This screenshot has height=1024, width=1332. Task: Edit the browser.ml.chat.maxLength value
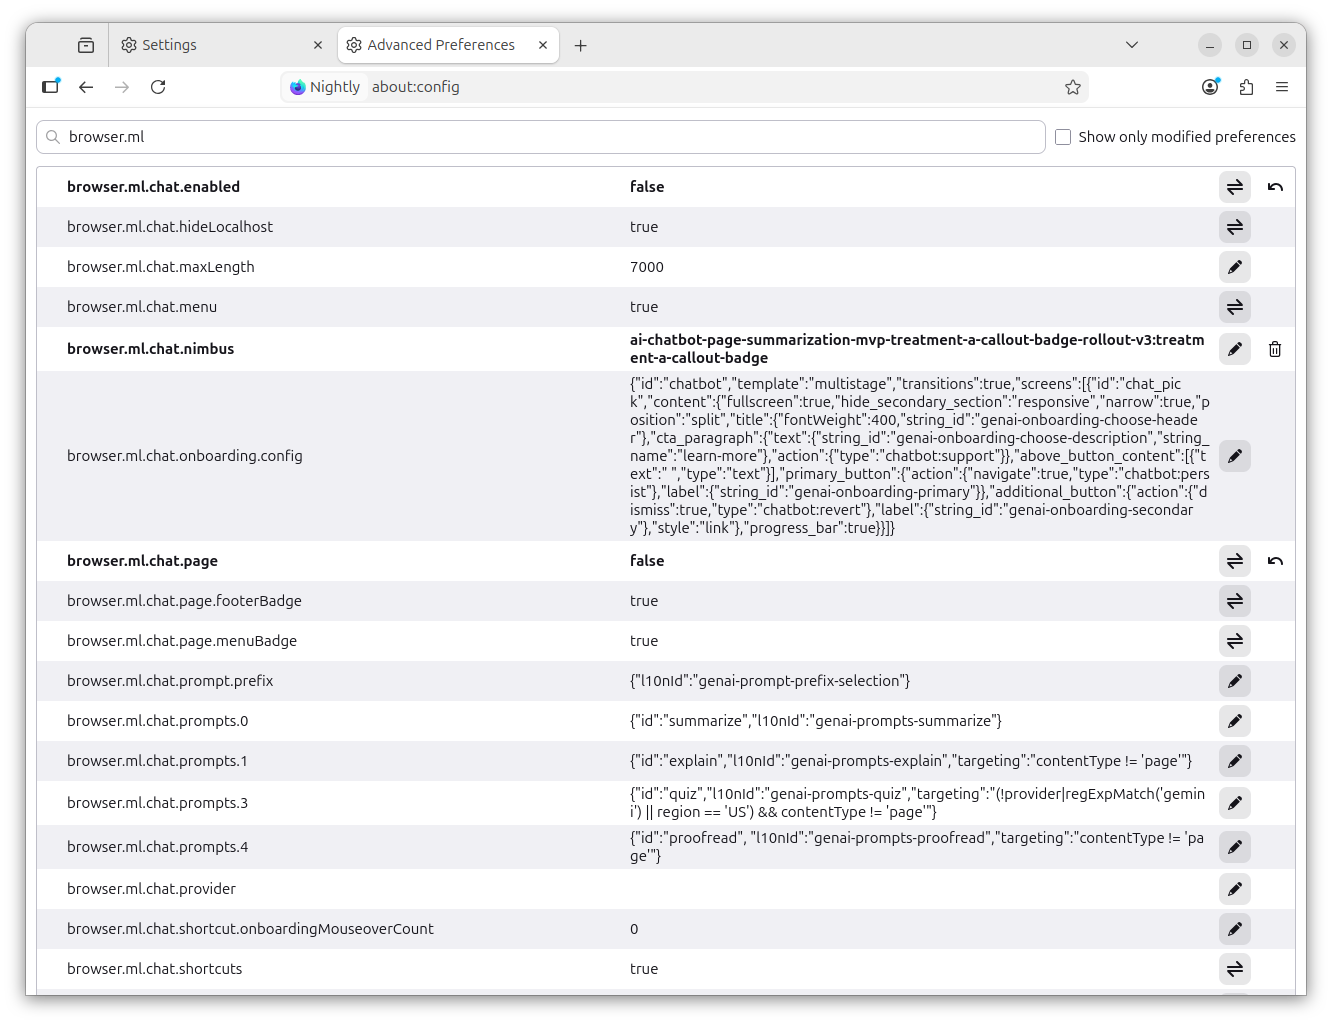[x=1235, y=267]
